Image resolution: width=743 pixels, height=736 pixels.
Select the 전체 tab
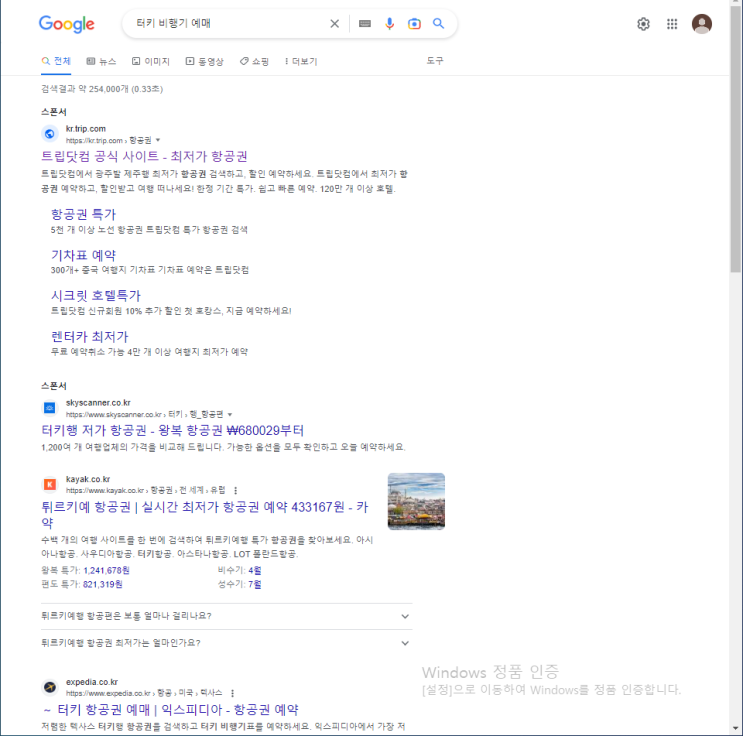pyautogui.click(x=56, y=61)
